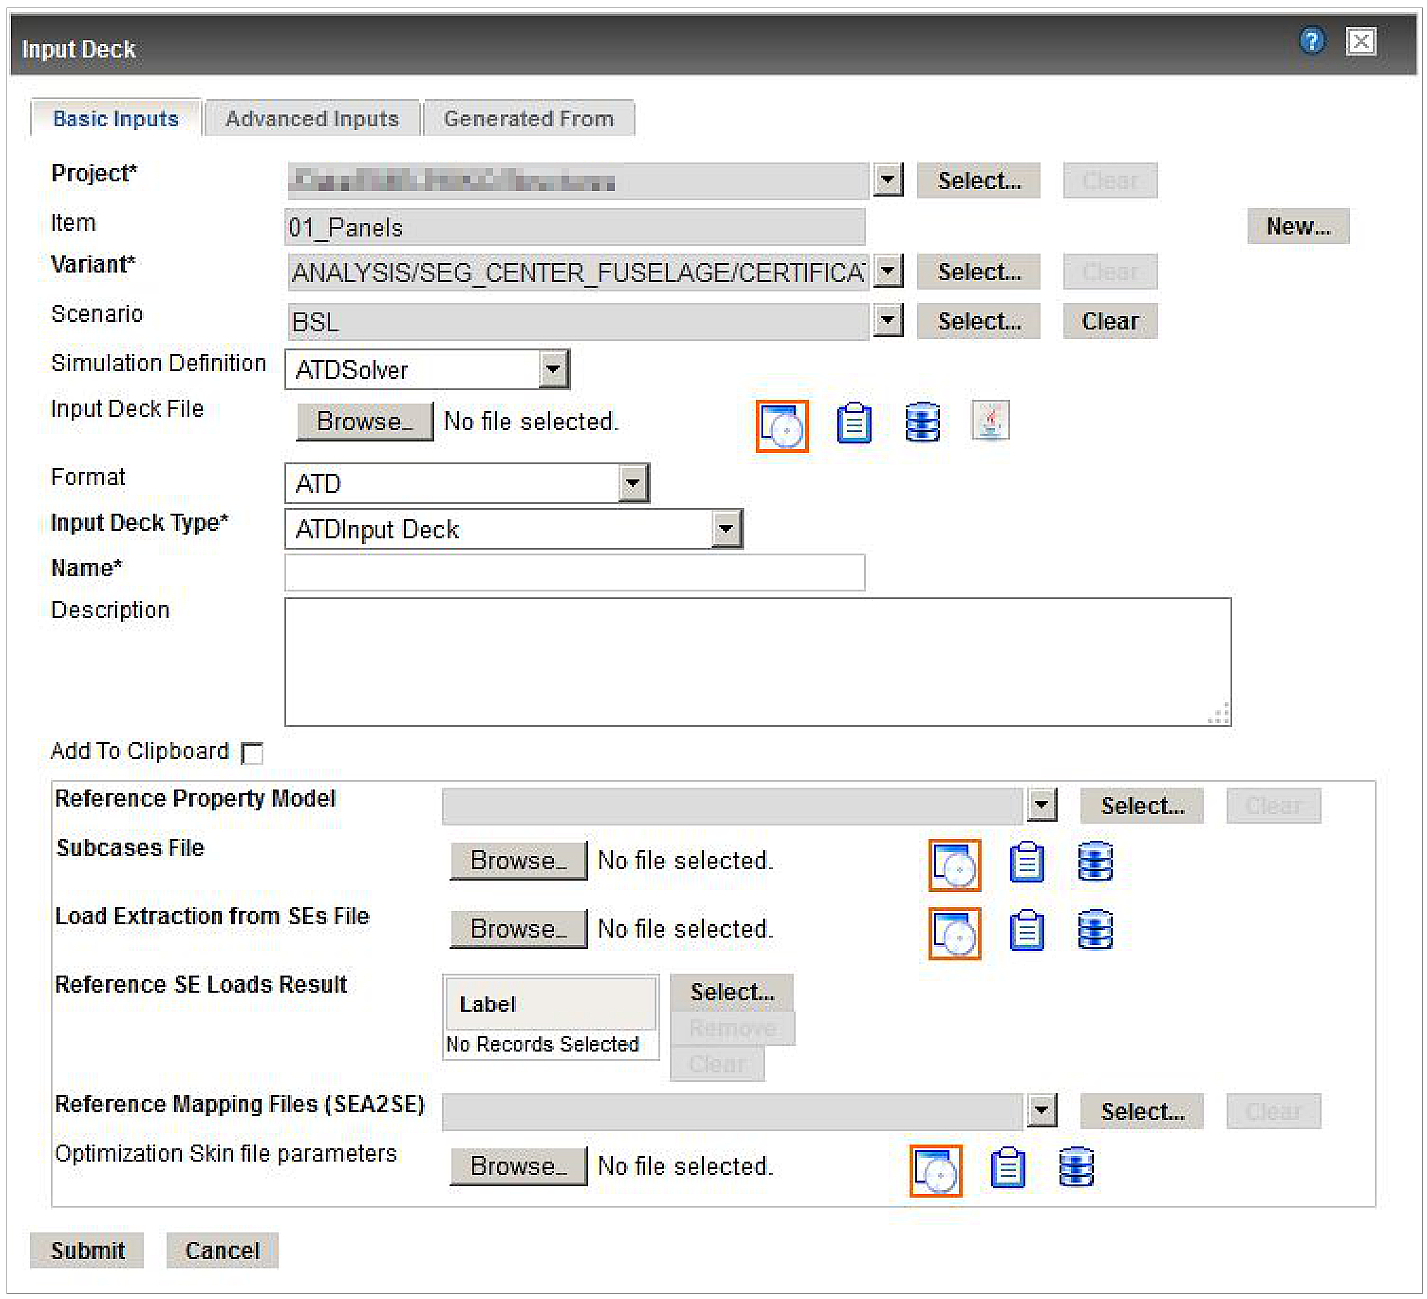Expand the Project dropdown arrow
This screenshot has width=1427, height=1299.
pos(888,180)
